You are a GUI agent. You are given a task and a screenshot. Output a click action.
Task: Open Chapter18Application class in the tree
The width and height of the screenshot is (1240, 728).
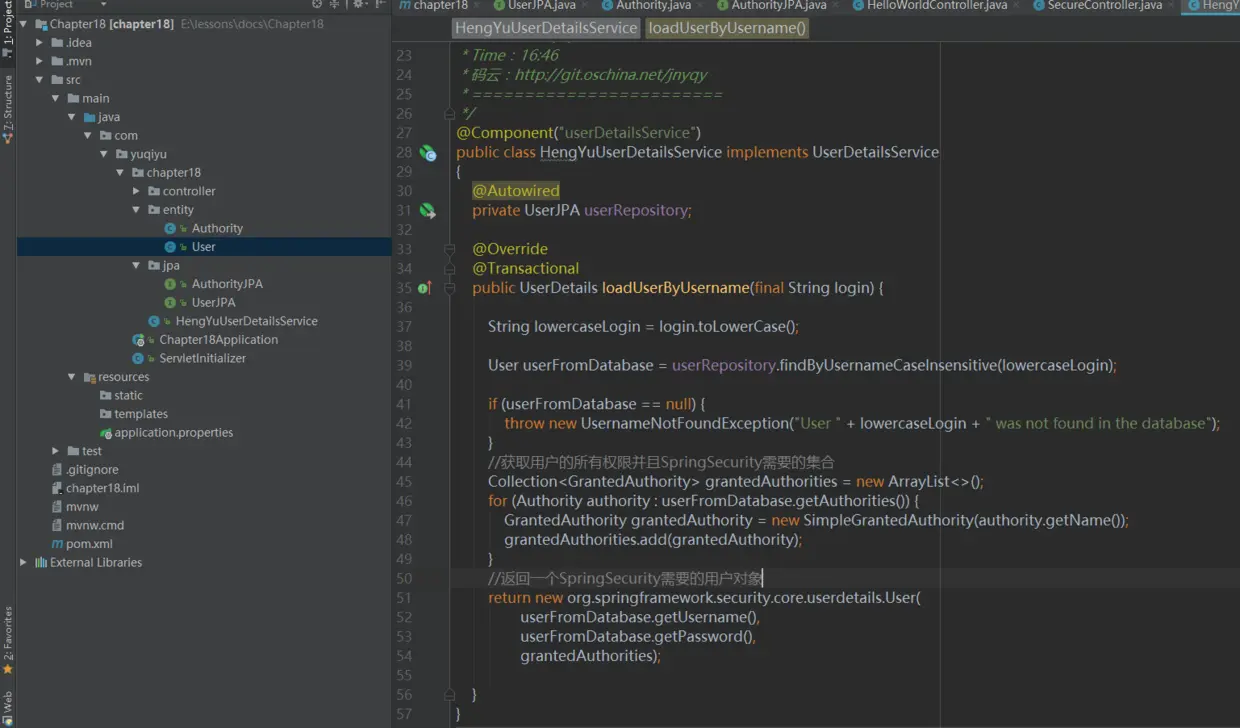point(218,340)
